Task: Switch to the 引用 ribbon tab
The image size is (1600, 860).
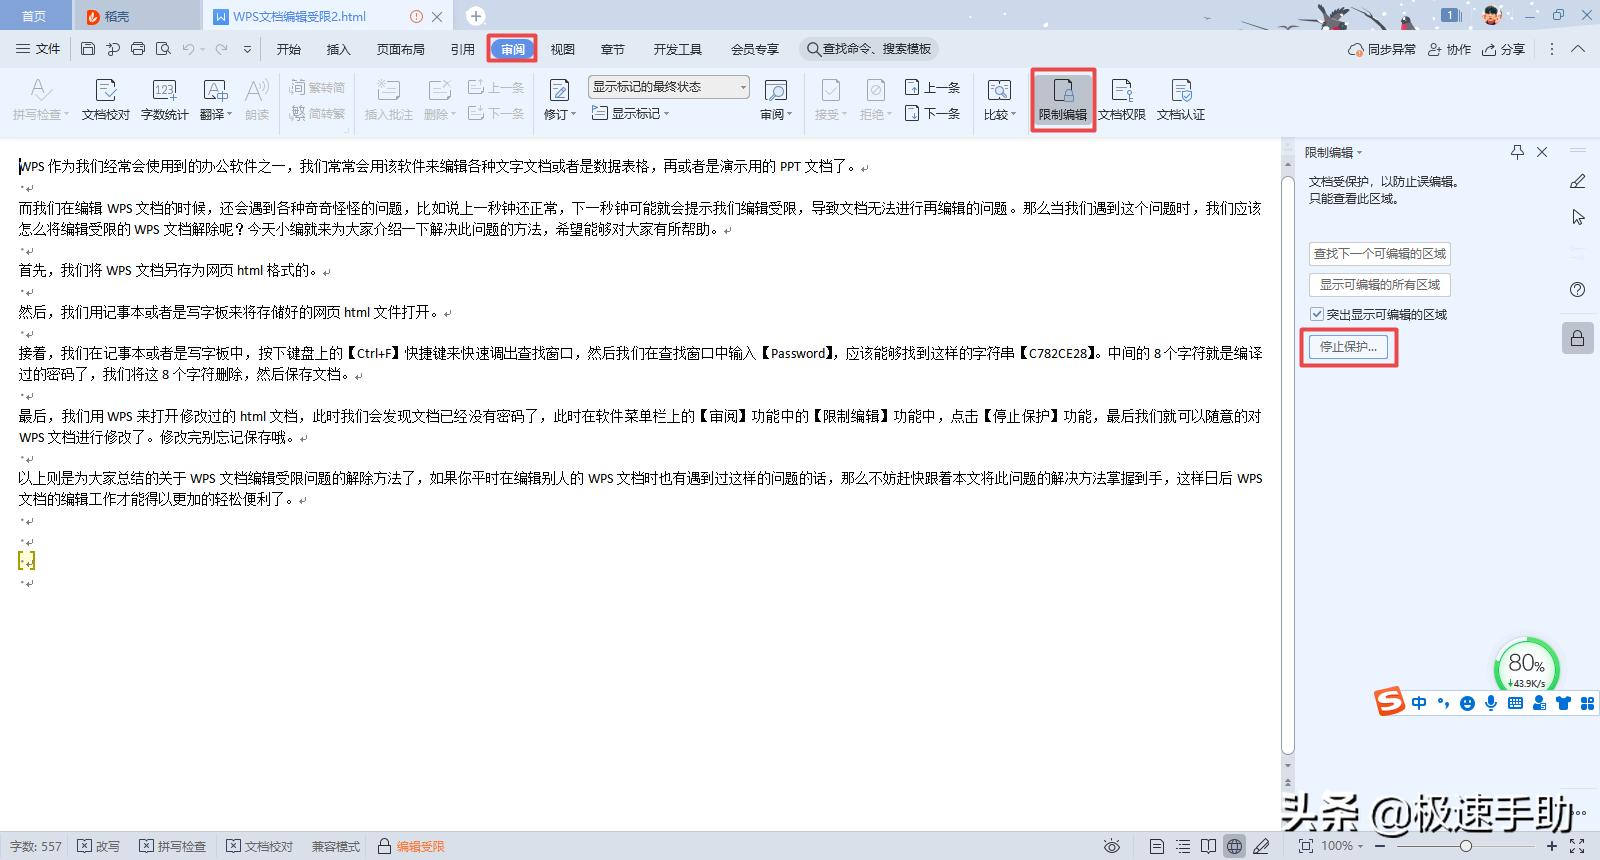Action: coord(462,49)
